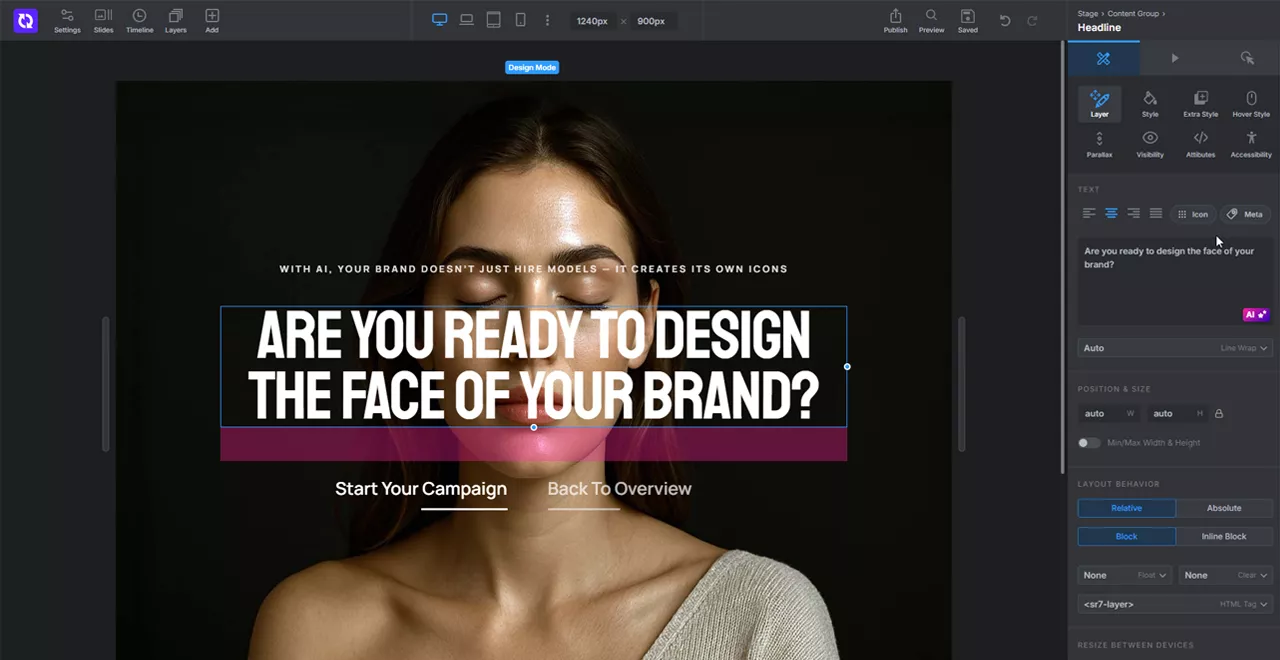Switch to Inline Block display
Image resolution: width=1280 pixels, height=660 pixels.
click(1223, 536)
